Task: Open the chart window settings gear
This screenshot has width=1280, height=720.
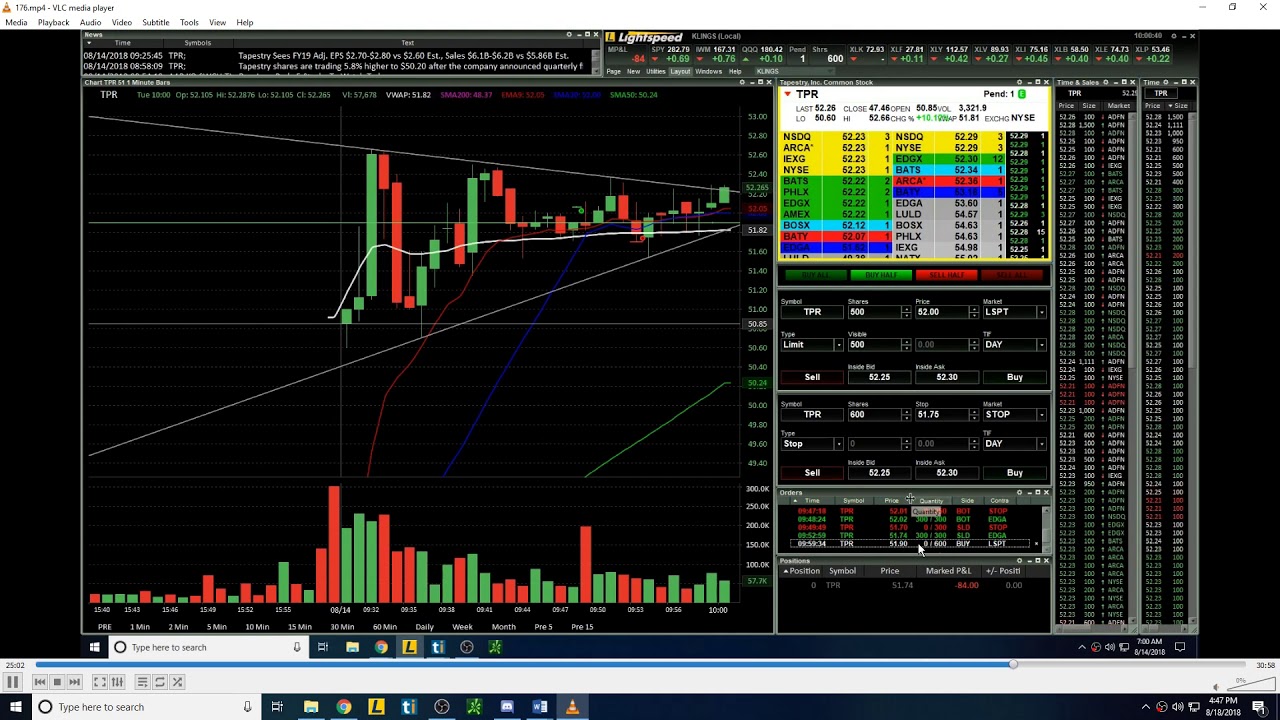Action: coord(742,82)
